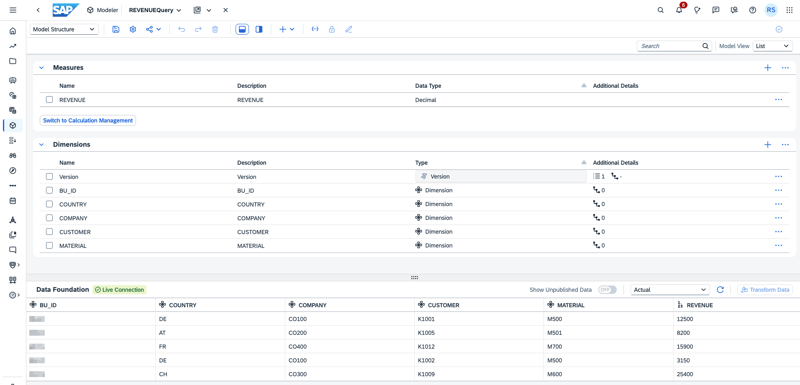The height and width of the screenshot is (385, 800).
Task: Open the Actual version dropdown
Action: [x=670, y=290]
